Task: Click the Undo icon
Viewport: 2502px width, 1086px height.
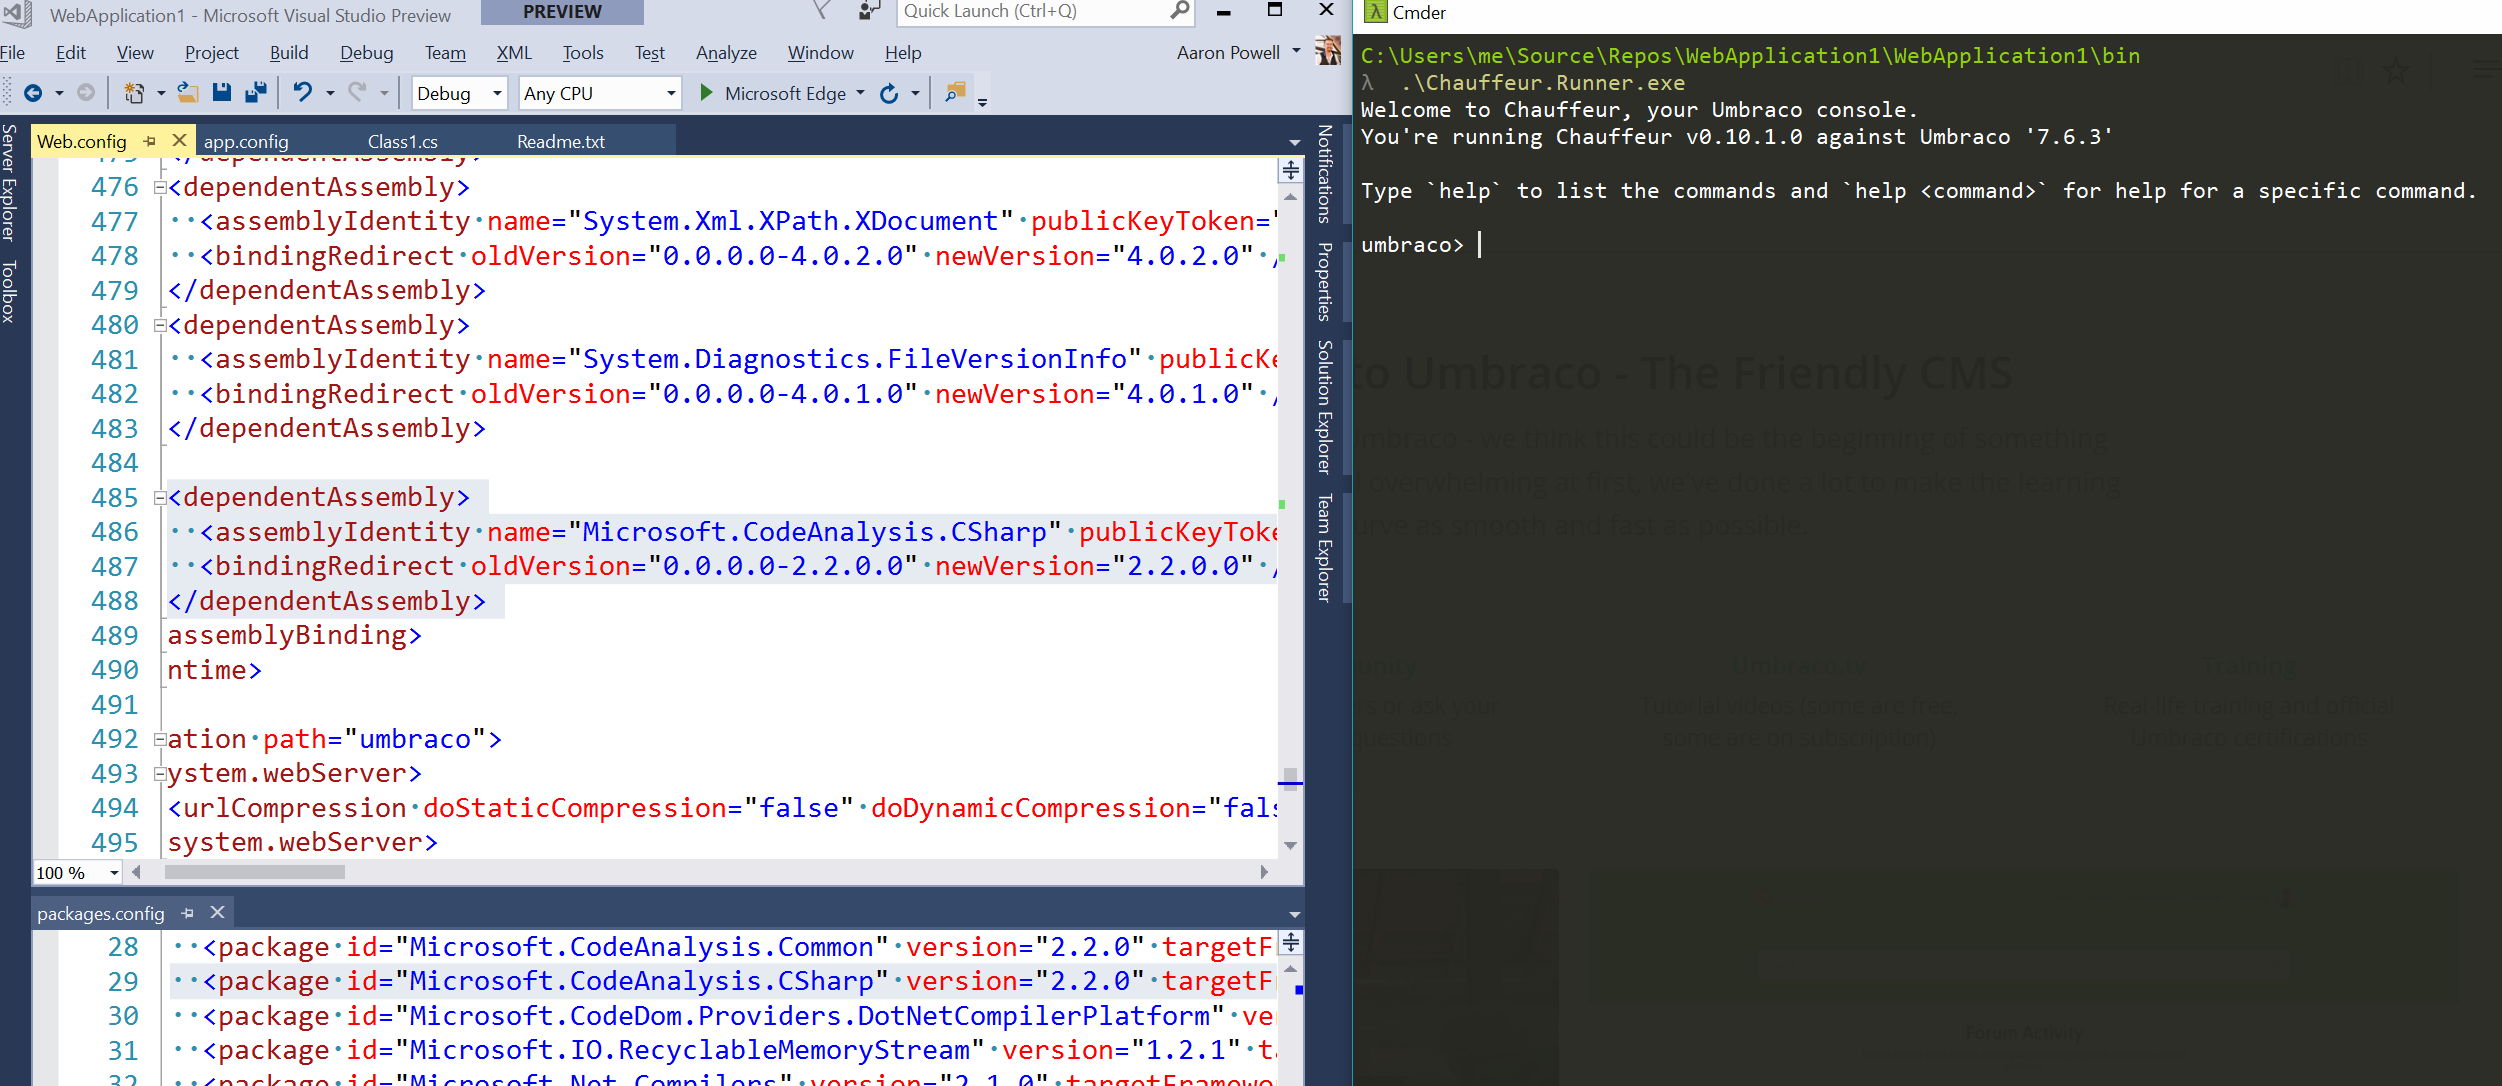Action: [302, 93]
